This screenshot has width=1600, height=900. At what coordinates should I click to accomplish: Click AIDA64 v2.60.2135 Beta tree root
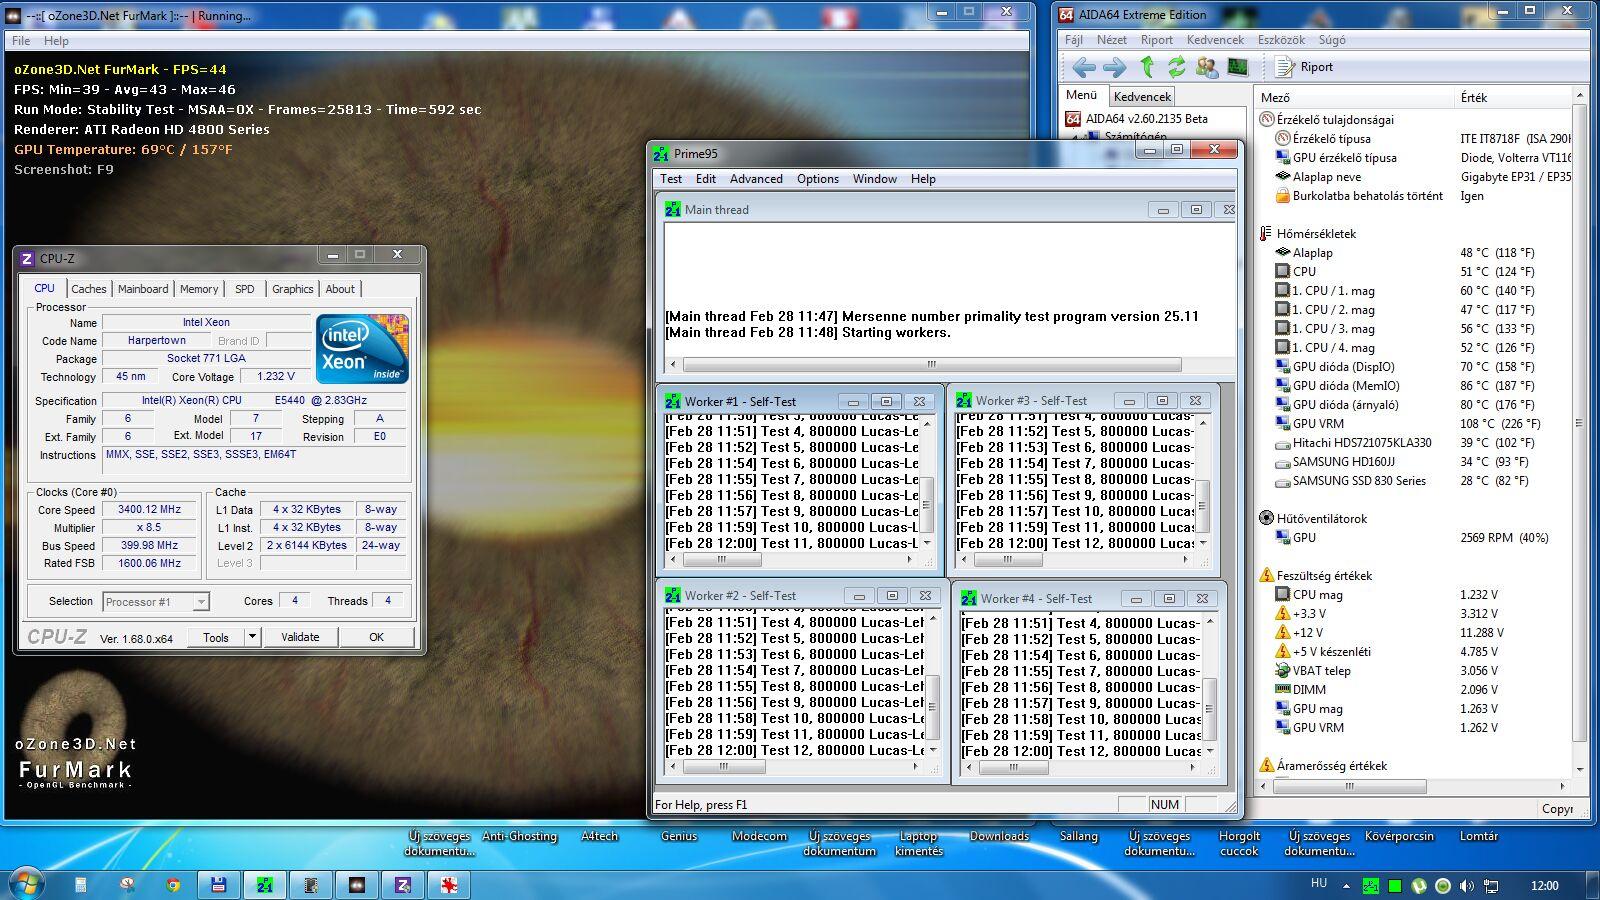(1137, 118)
